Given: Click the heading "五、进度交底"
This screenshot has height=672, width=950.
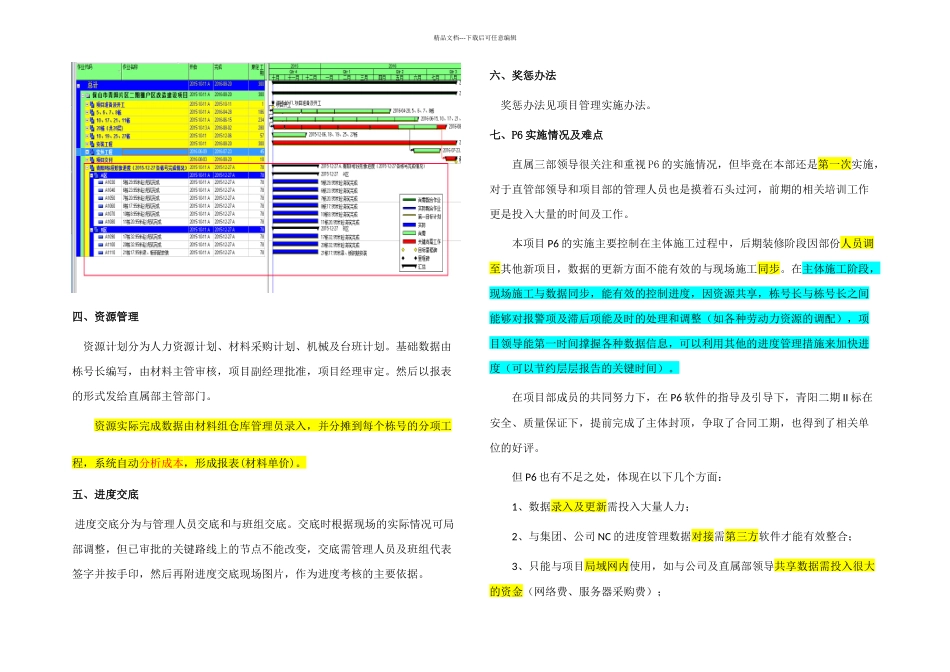Looking at the screenshot, I should pos(105,494).
